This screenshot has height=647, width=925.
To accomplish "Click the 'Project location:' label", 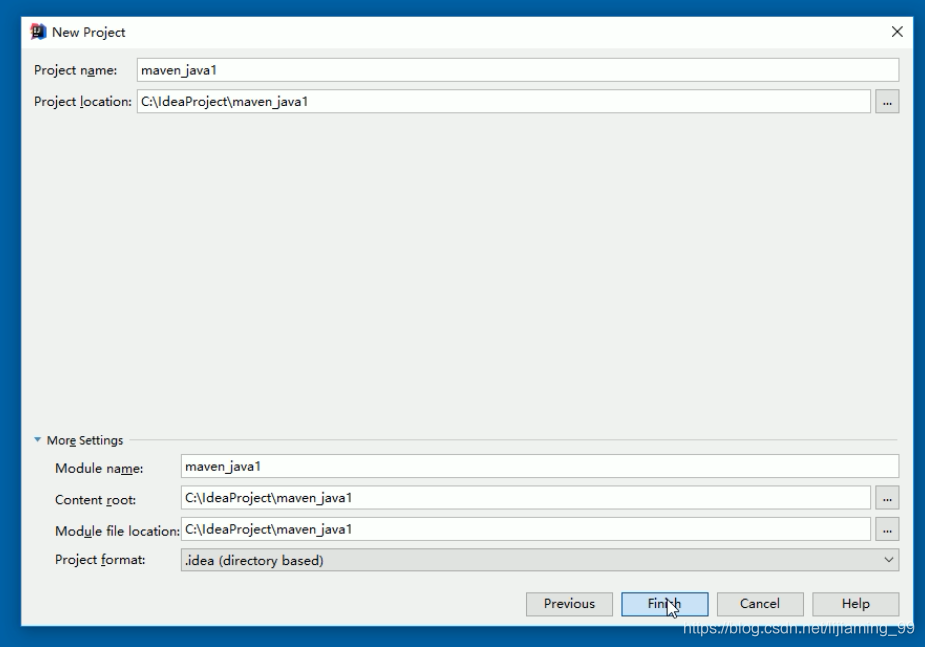I will [x=83, y=101].
